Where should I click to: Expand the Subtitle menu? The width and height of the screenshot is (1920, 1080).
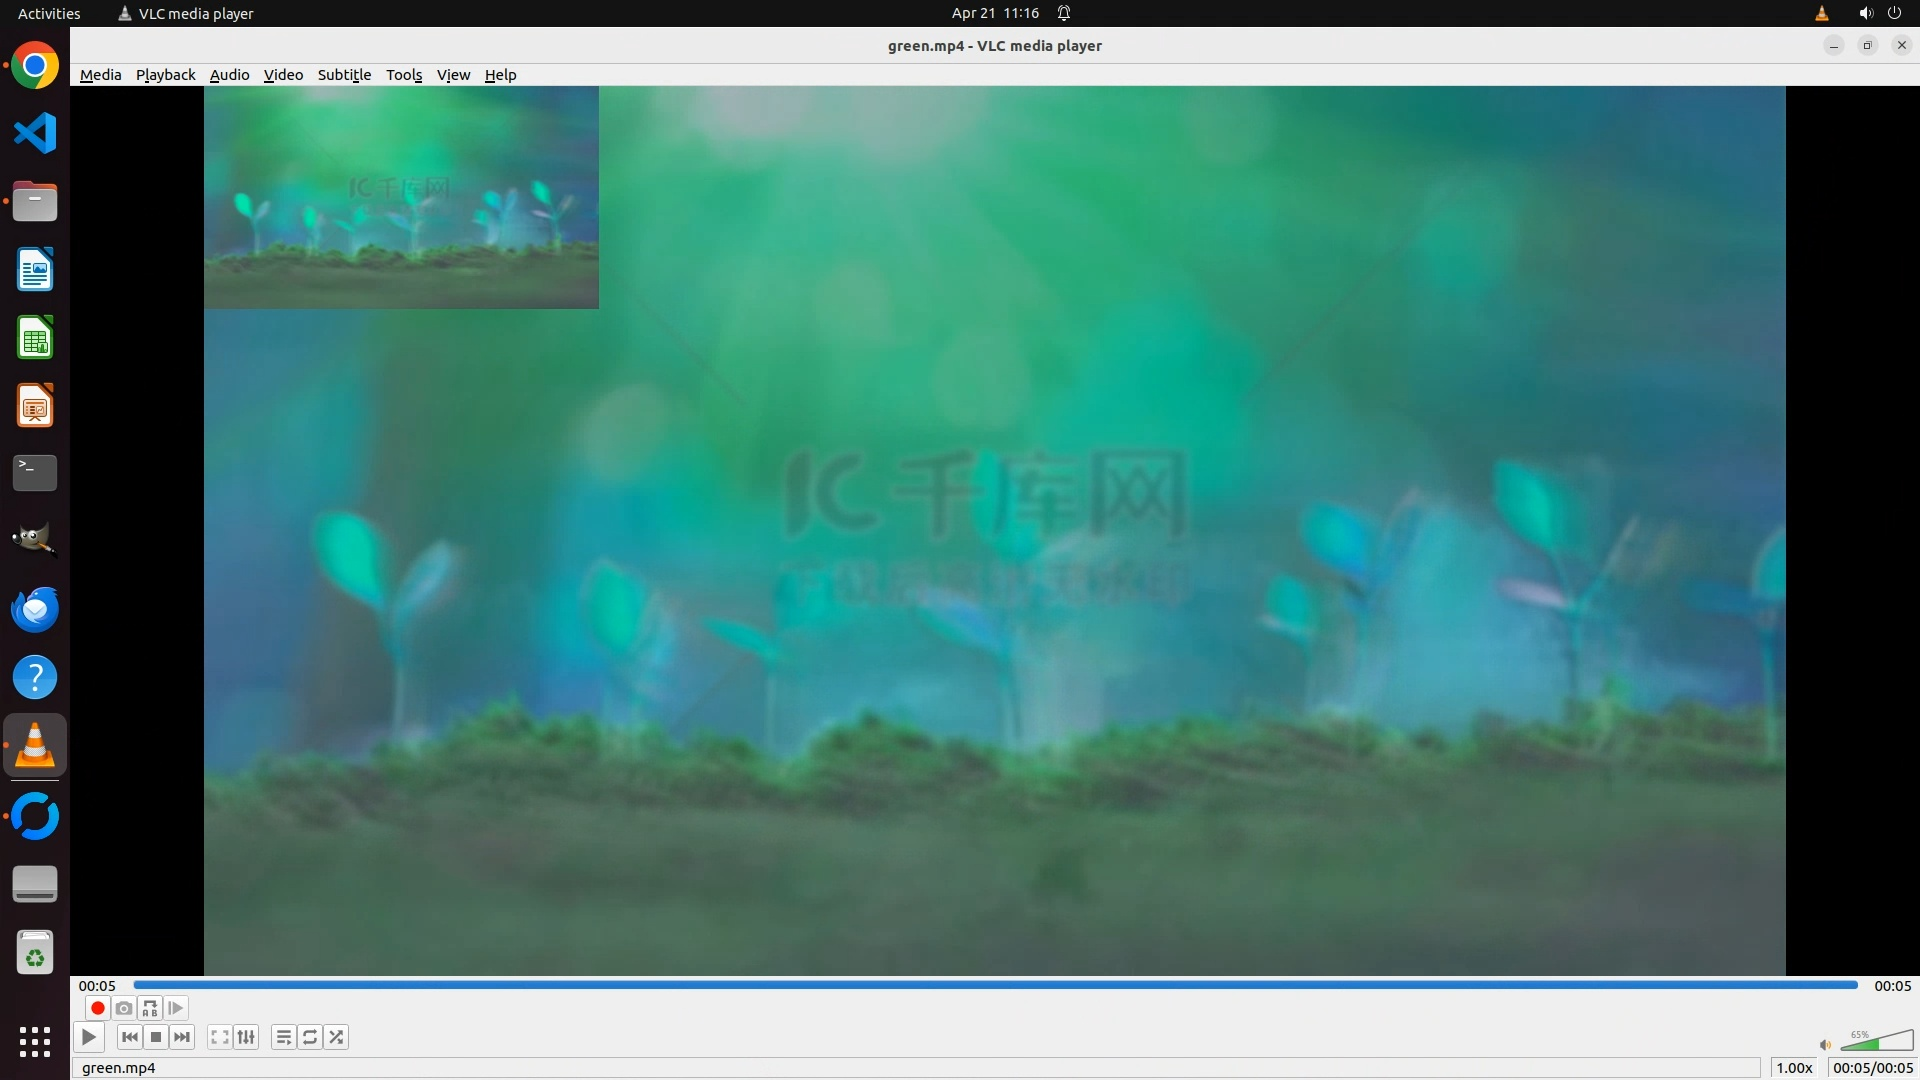[x=344, y=75]
